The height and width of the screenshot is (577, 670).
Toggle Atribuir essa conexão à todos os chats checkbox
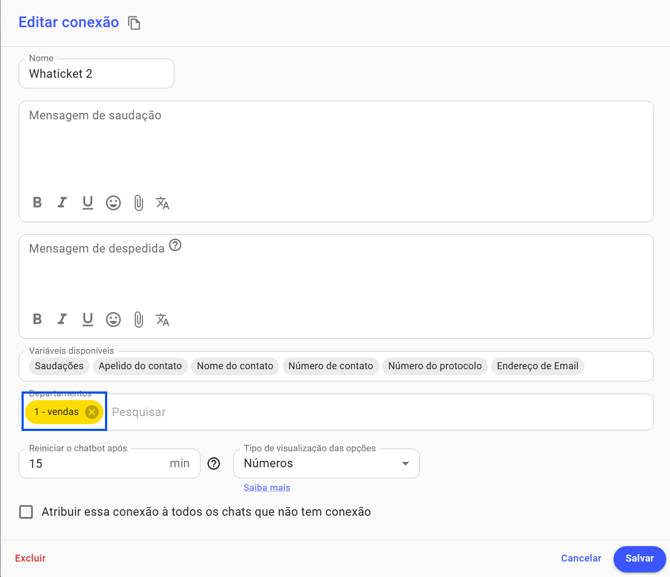pyautogui.click(x=26, y=512)
